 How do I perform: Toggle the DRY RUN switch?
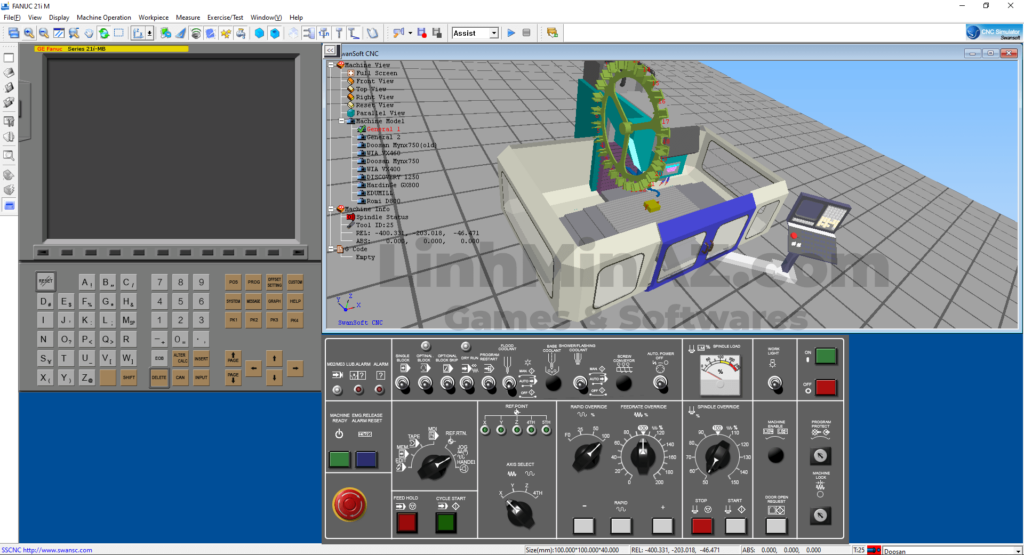467,385
